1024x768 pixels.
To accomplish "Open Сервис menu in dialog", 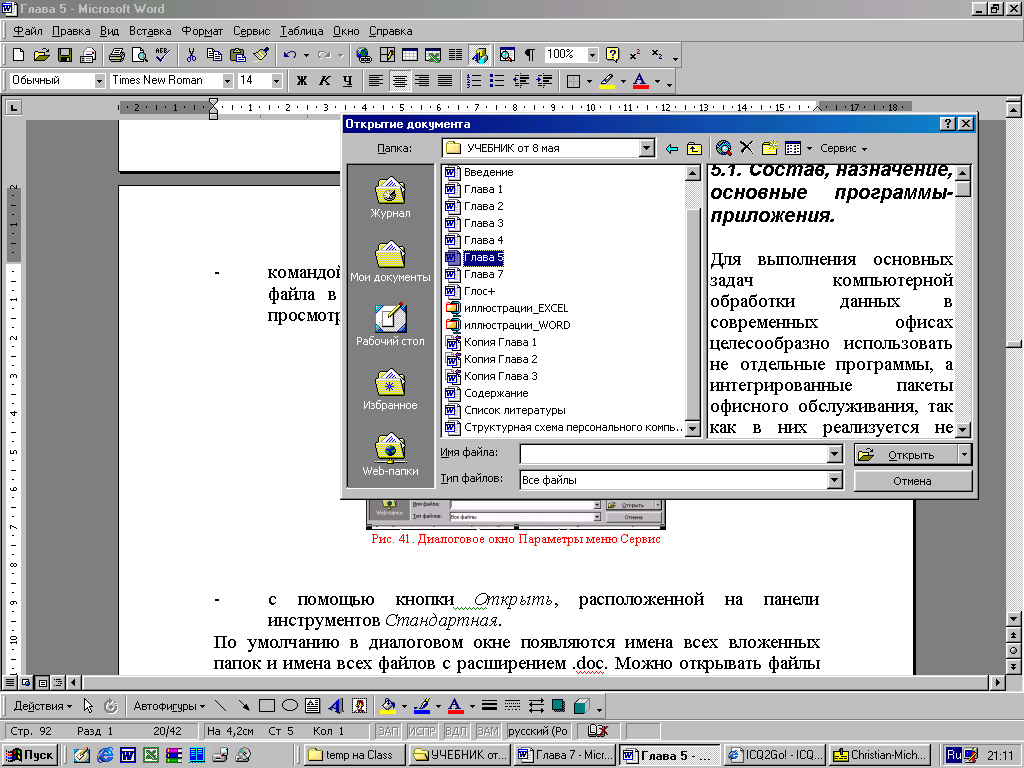I will (844, 148).
